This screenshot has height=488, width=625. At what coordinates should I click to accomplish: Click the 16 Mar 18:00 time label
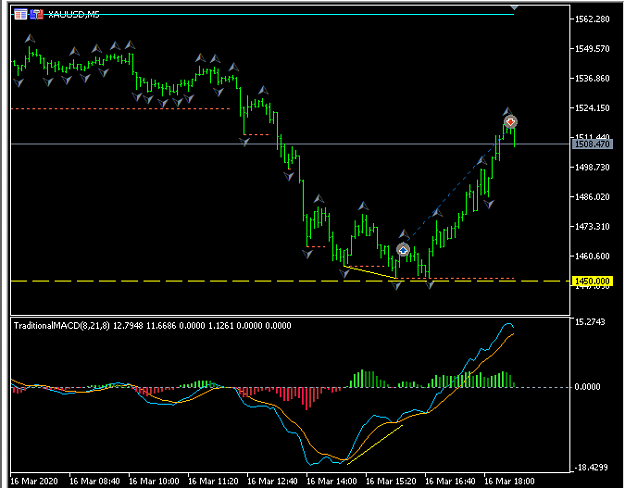[509, 481]
